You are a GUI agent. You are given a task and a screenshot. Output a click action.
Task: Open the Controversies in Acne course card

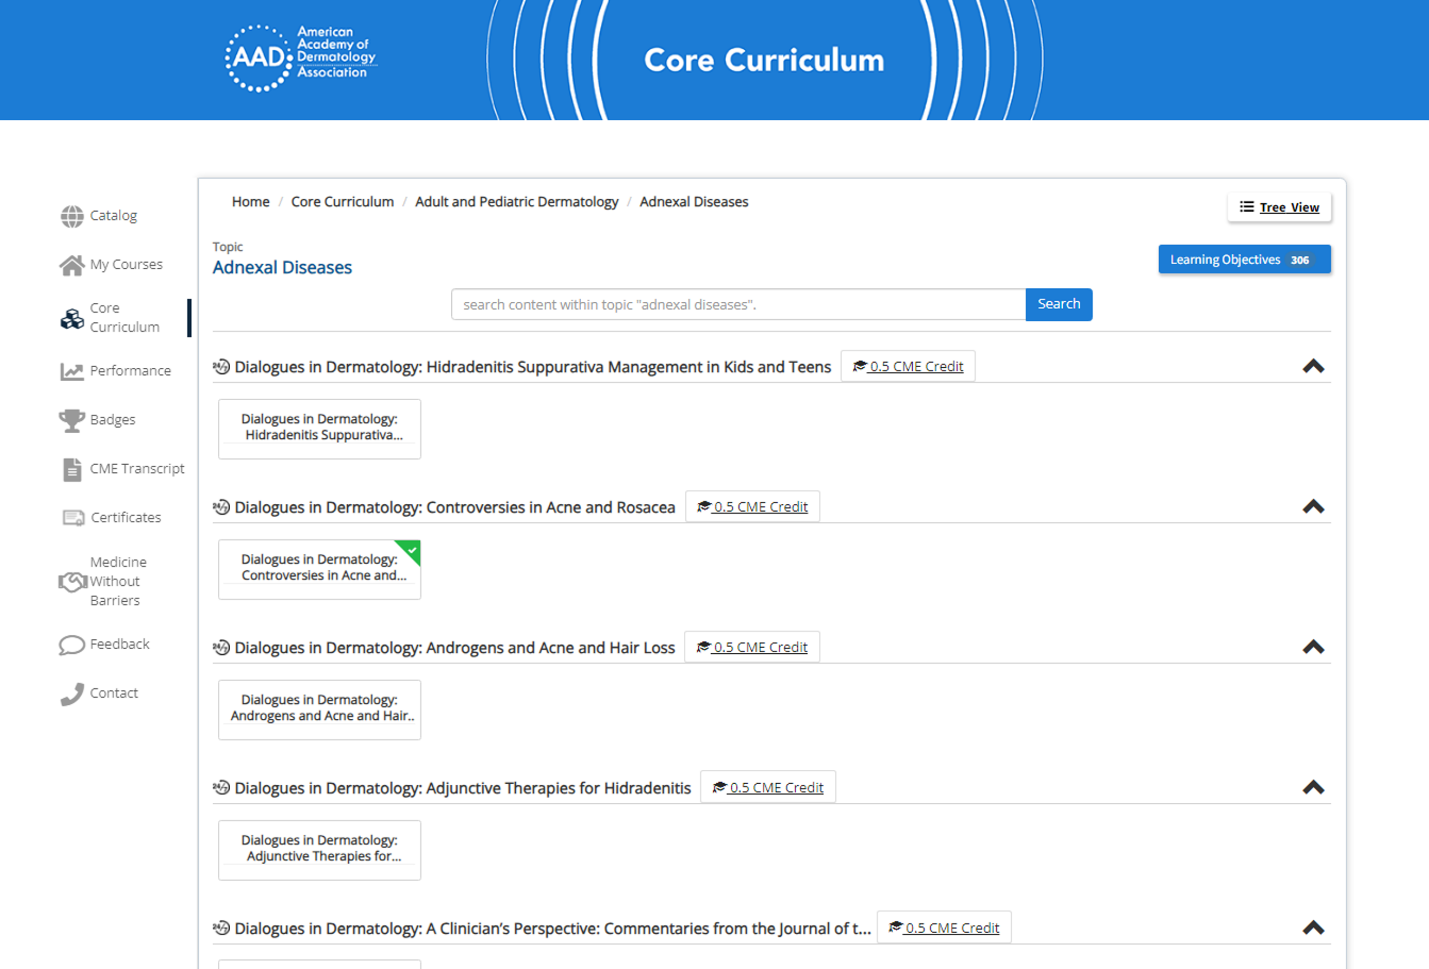[320, 569]
